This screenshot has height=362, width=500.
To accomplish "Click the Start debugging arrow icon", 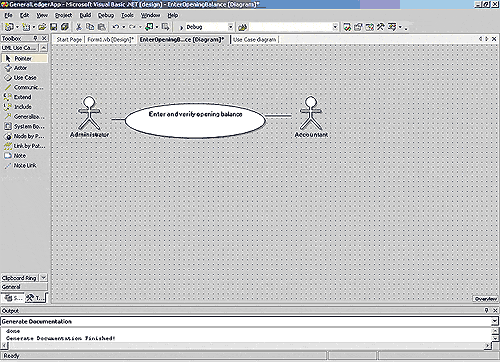I will click(x=181, y=27).
